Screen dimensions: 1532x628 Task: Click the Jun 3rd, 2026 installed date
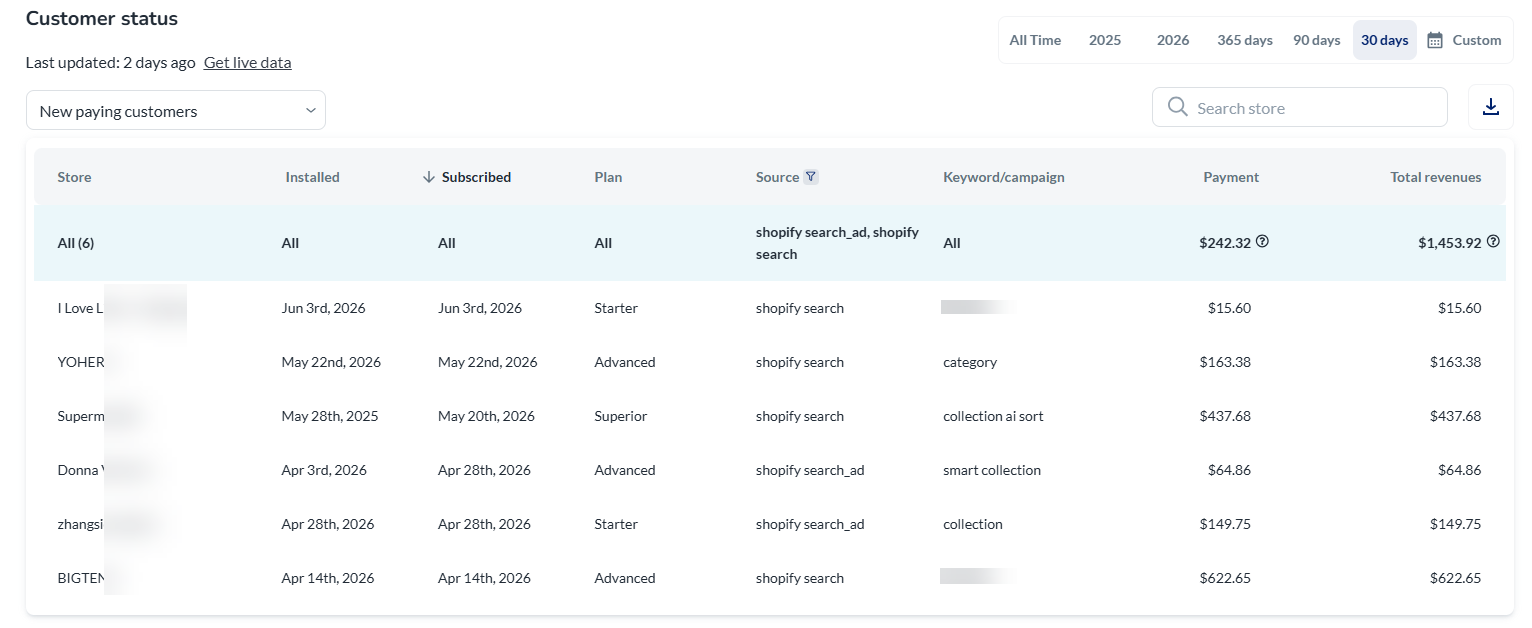point(324,308)
